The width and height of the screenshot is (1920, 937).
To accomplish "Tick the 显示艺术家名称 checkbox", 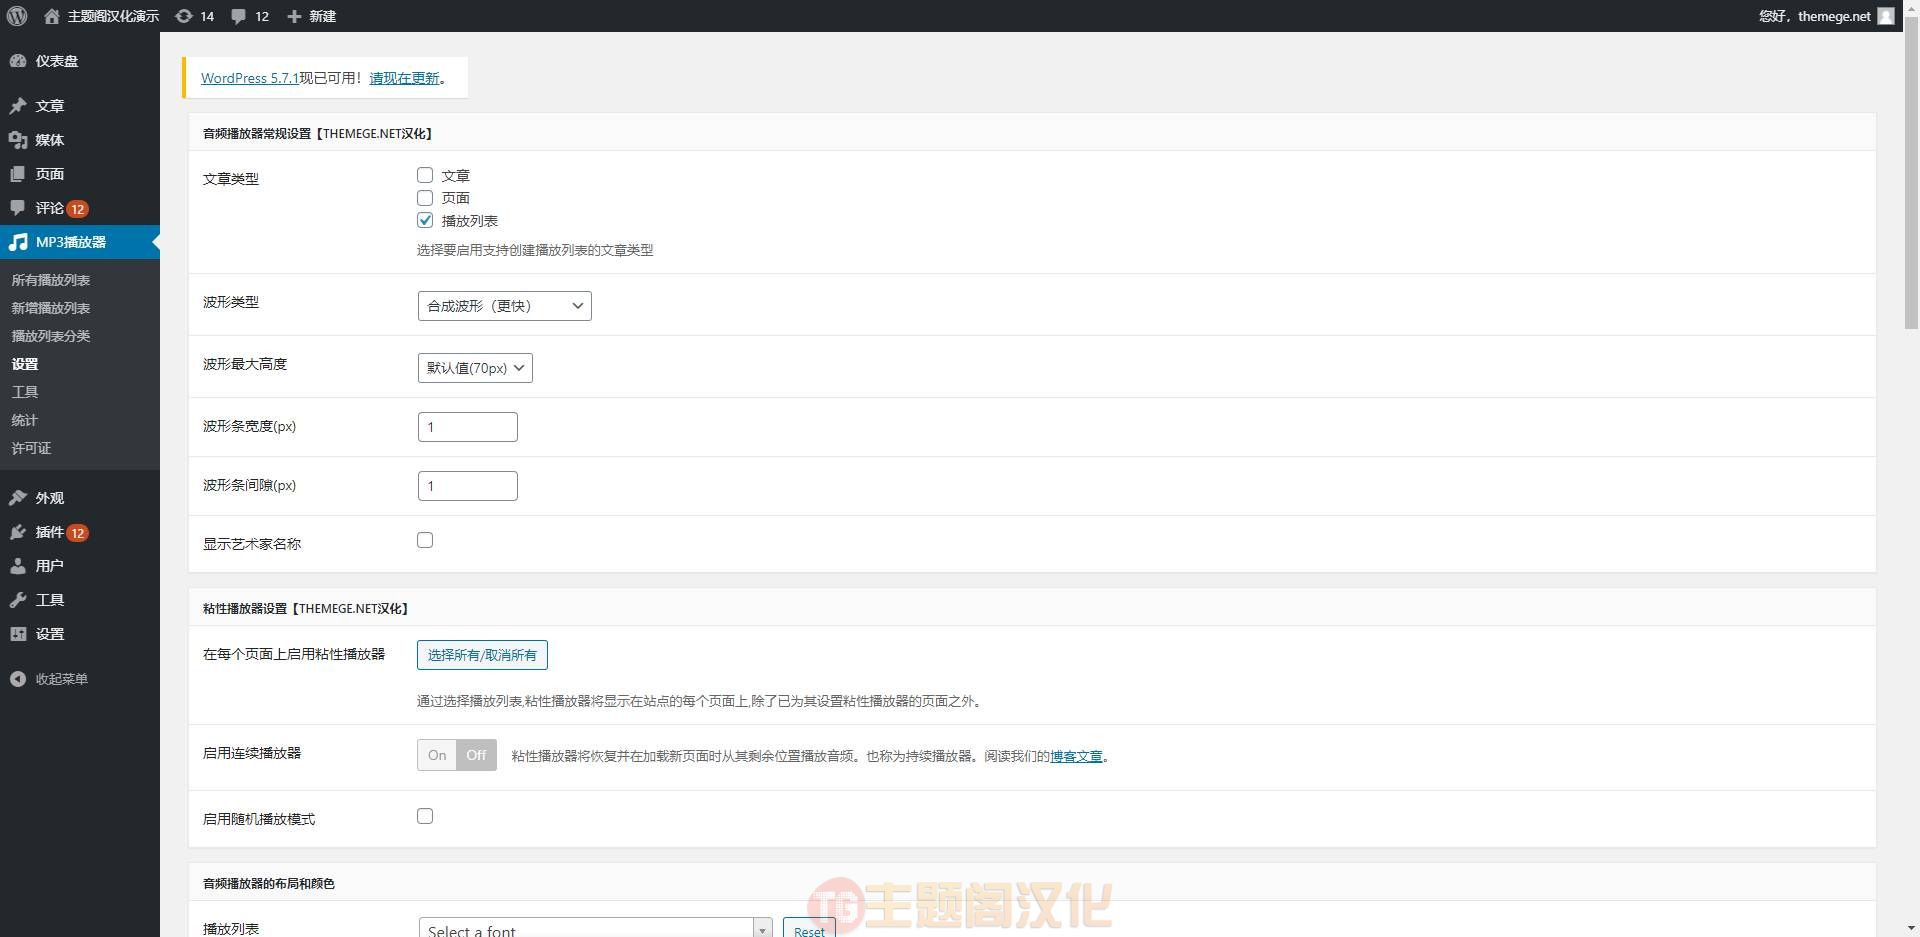I will click(425, 540).
